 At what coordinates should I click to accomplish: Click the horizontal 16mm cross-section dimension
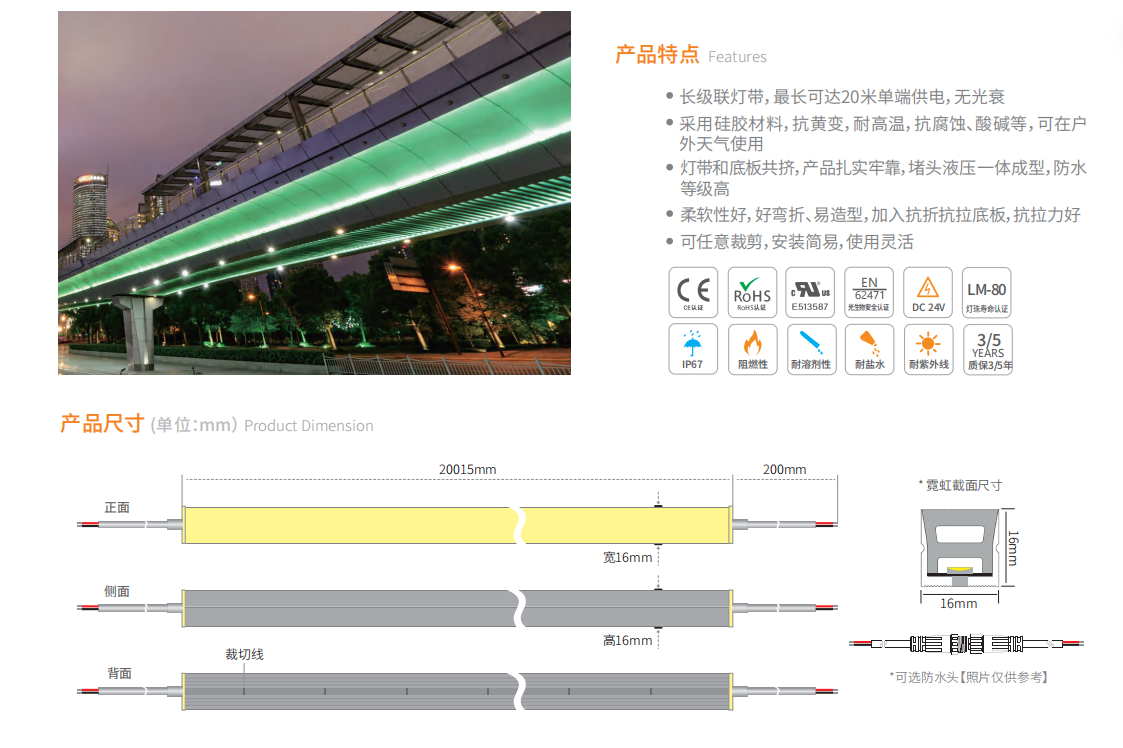click(959, 603)
